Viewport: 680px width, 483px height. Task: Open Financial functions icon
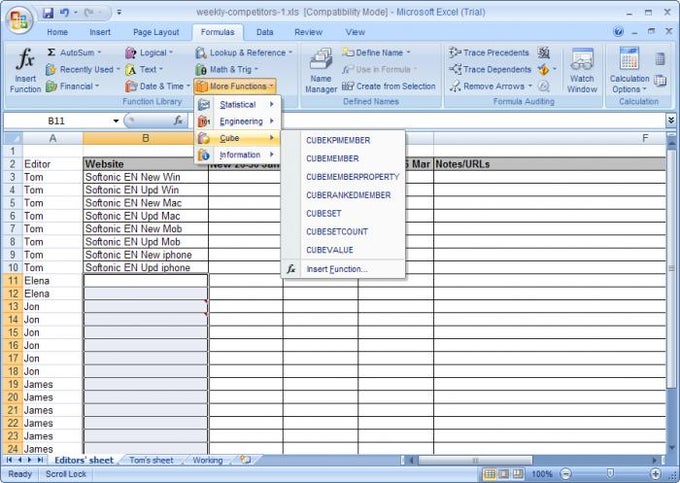pyautogui.click(x=51, y=86)
